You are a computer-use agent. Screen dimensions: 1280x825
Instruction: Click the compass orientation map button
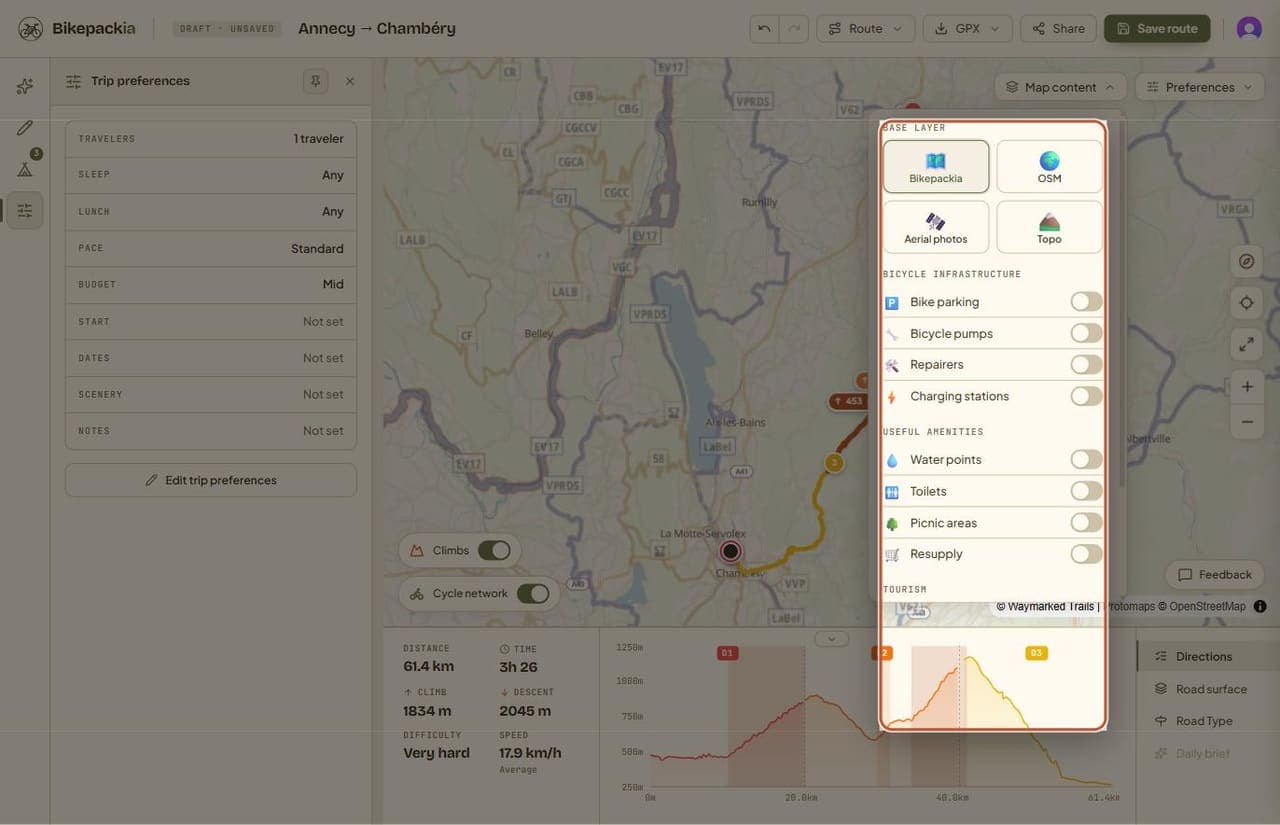click(1246, 261)
